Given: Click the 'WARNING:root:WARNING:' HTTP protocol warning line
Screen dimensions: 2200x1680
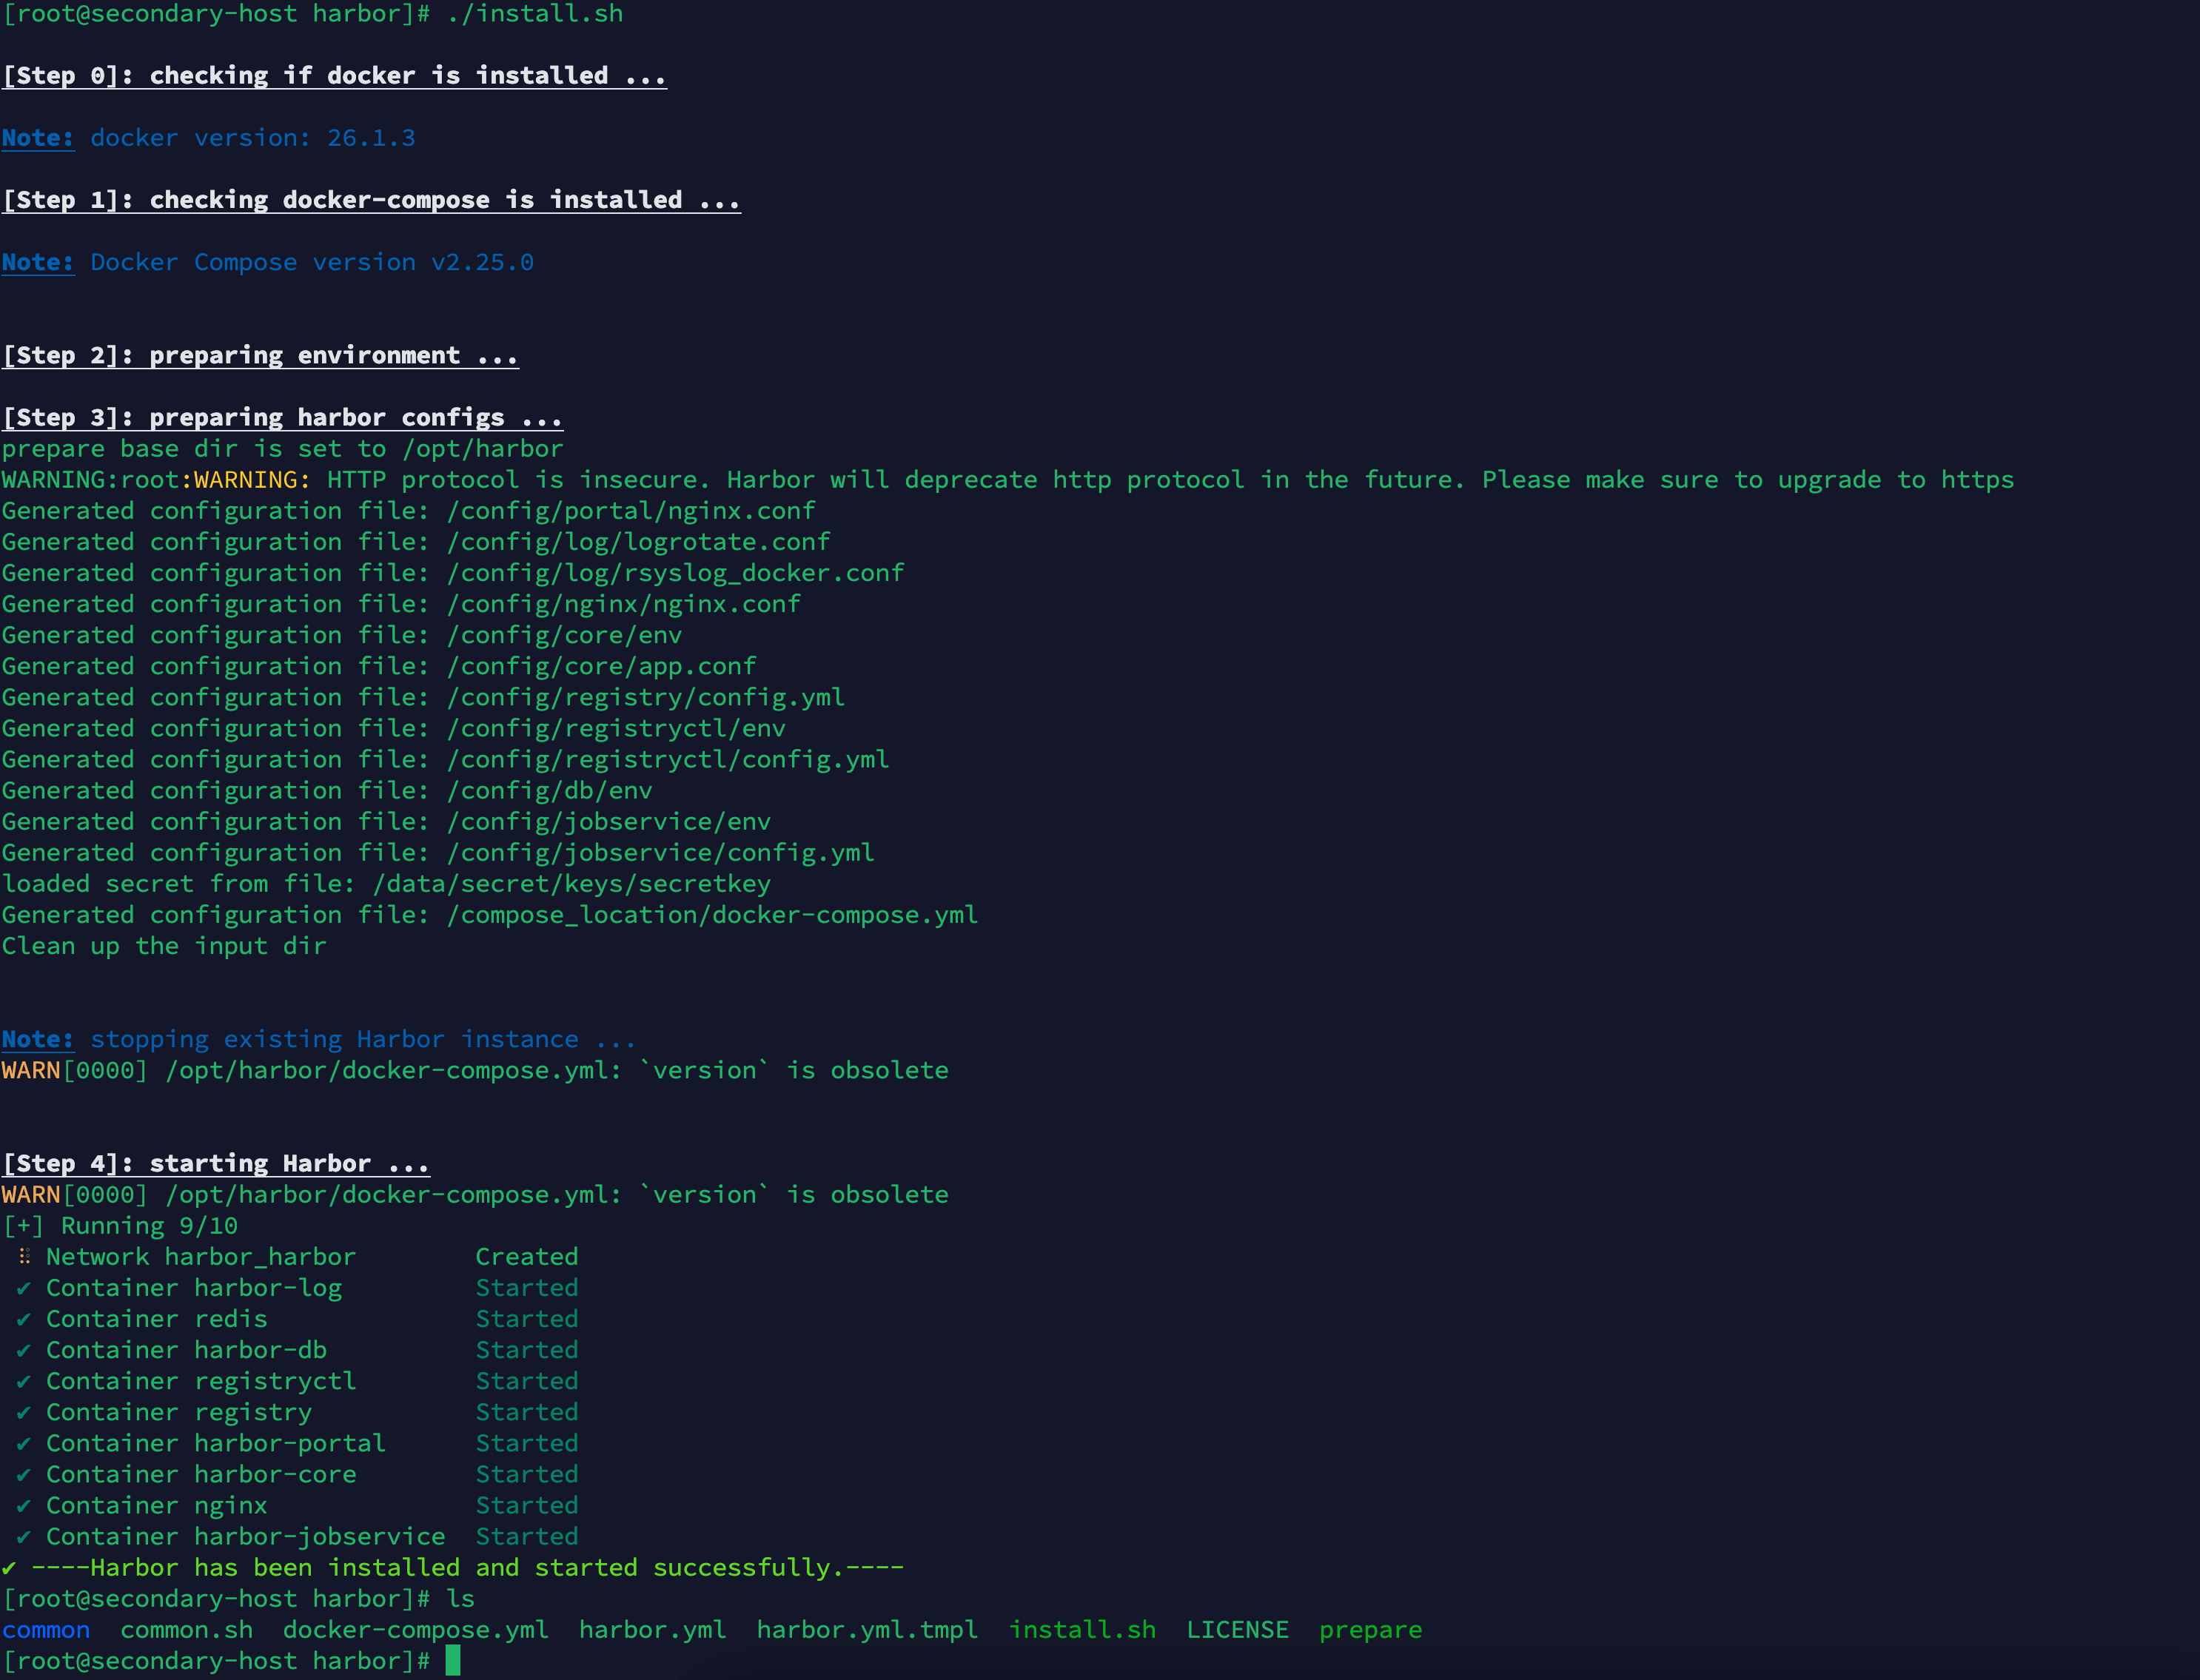Looking at the screenshot, I should point(1008,480).
